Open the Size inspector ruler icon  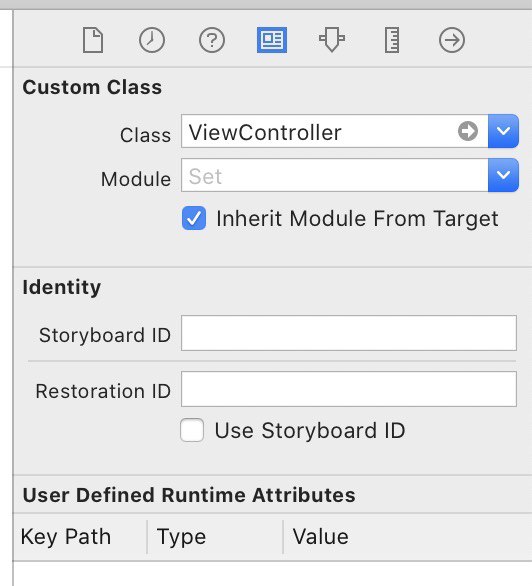pyautogui.click(x=392, y=40)
